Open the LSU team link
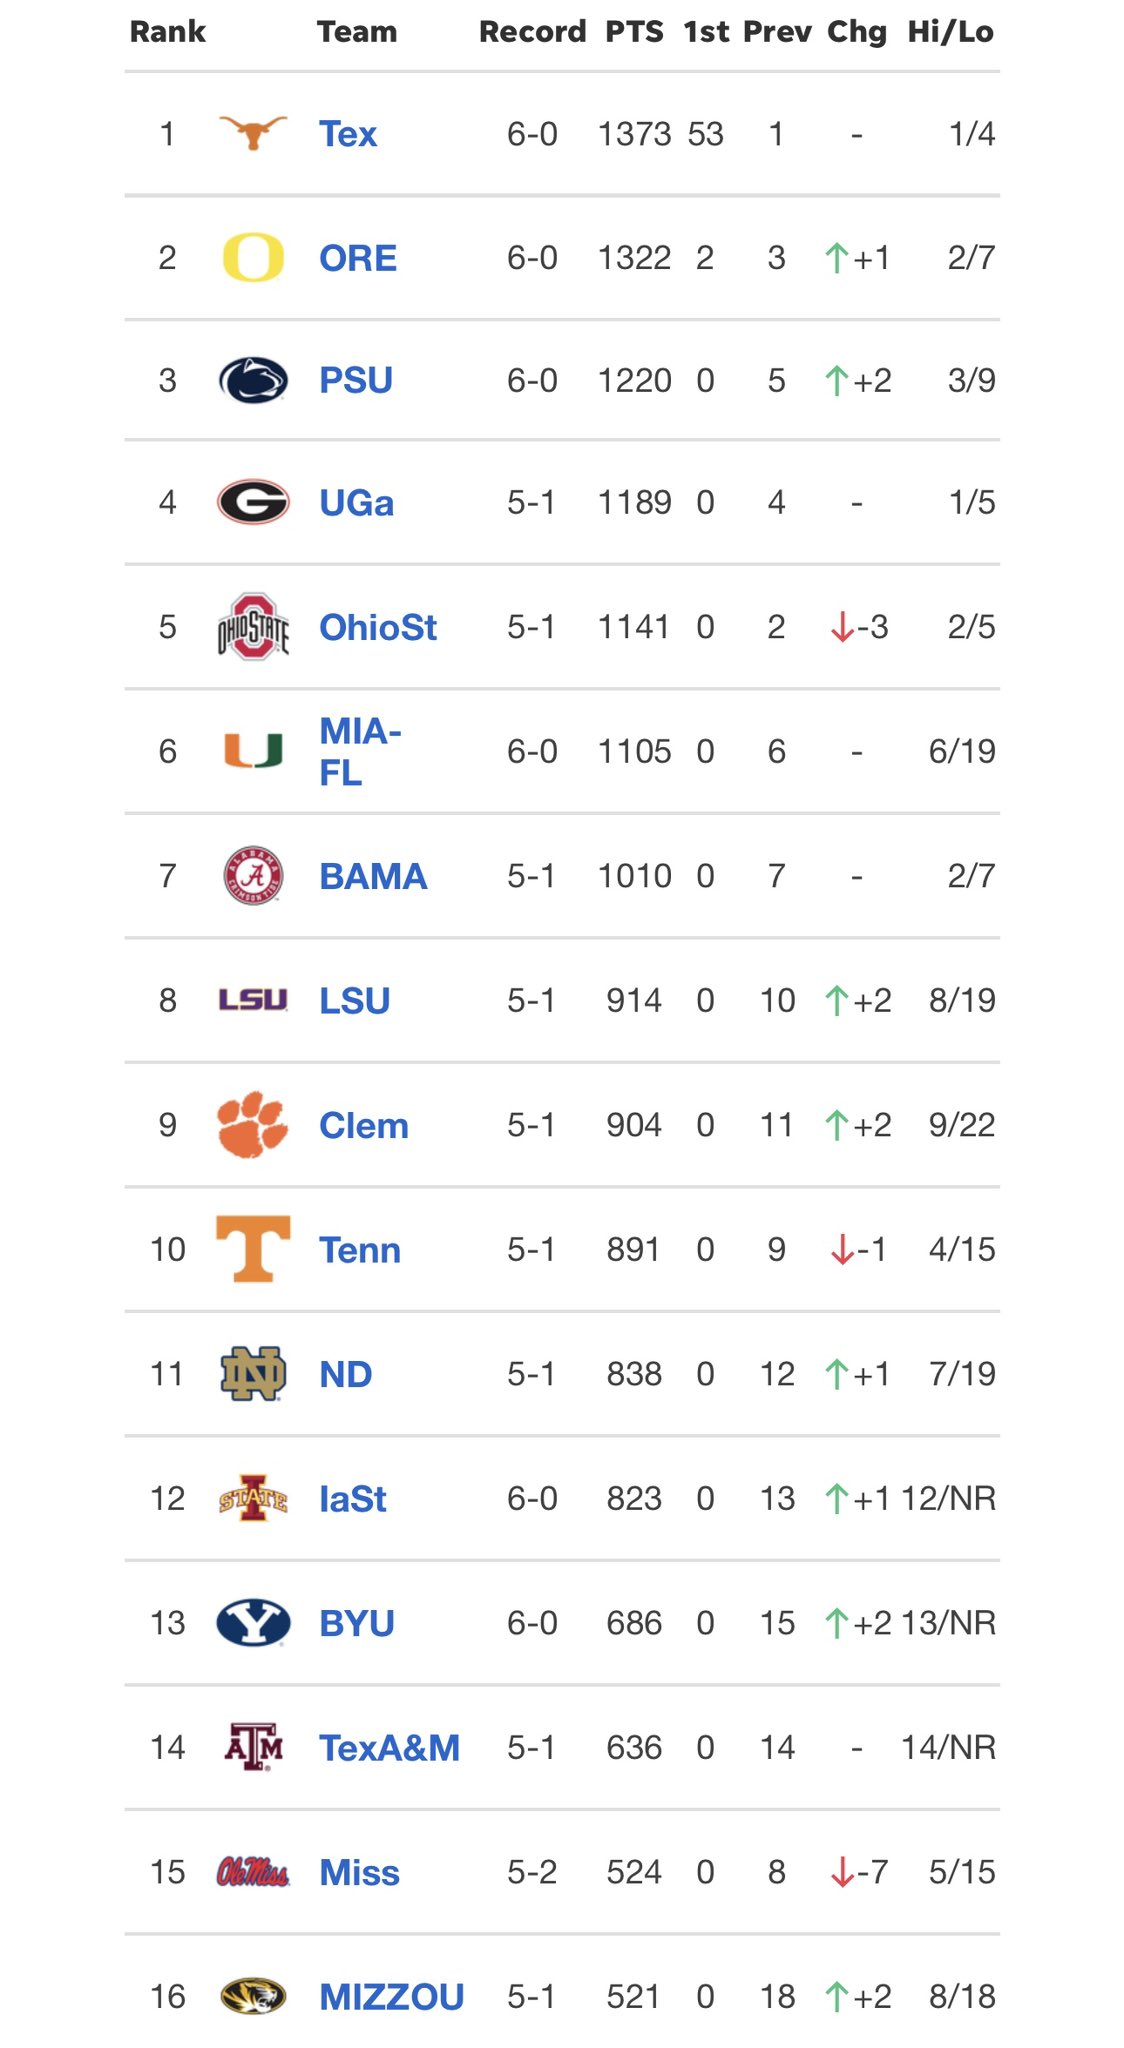Viewport: 1124px width, 2048px height. click(354, 1000)
